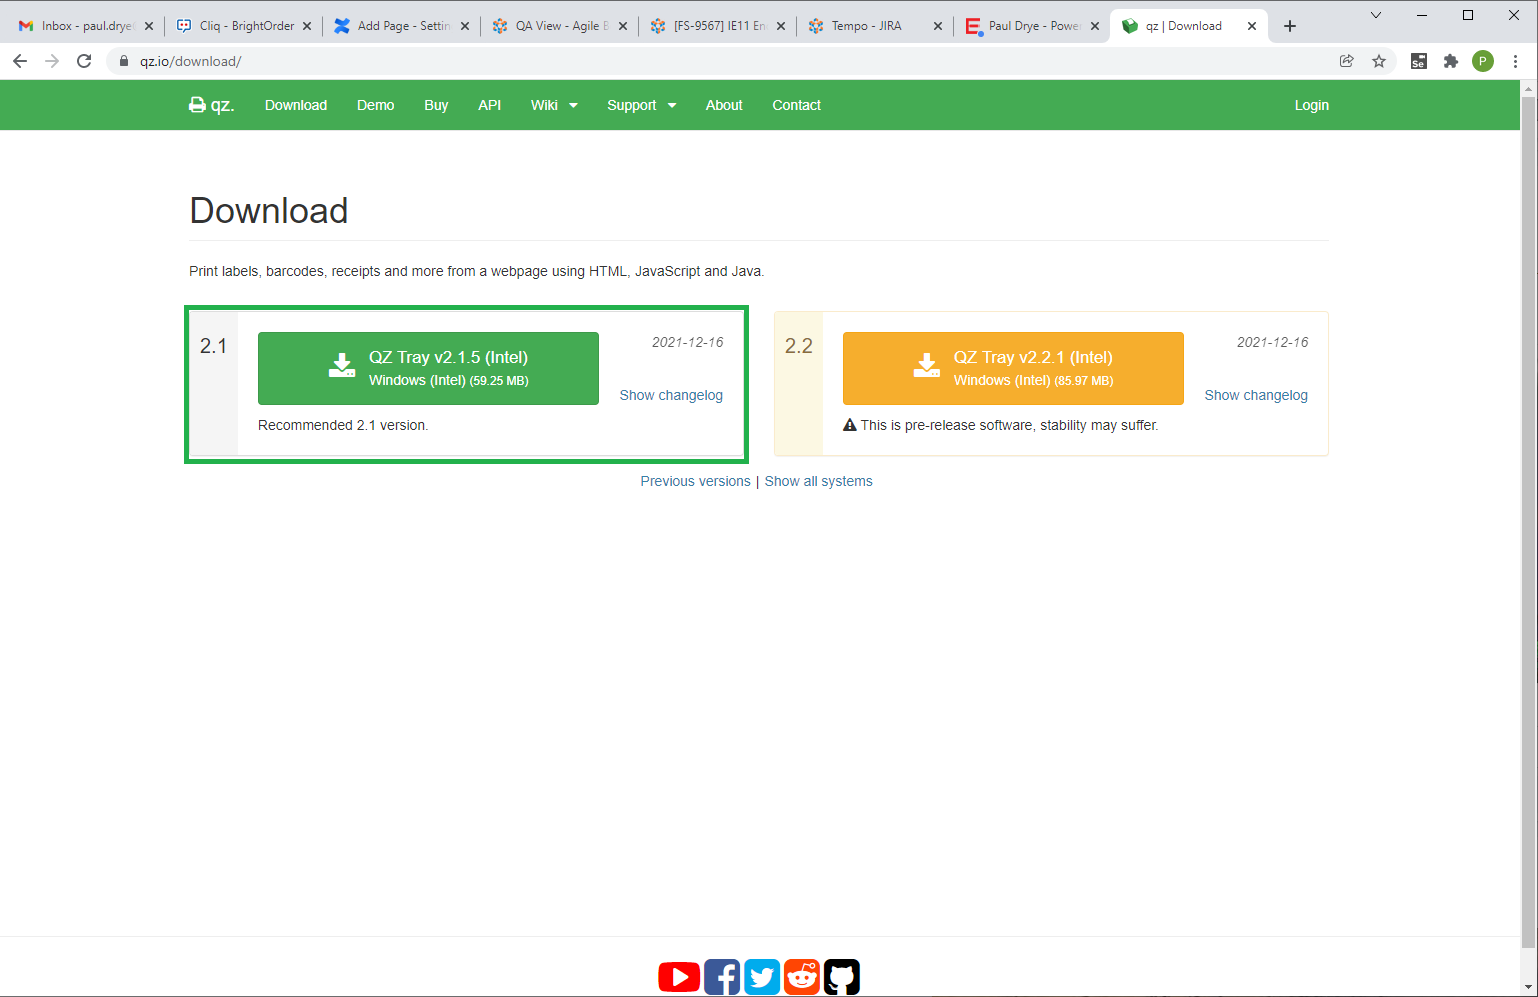Open the GitHub social icon in footer
Image resolution: width=1538 pixels, height=997 pixels.
point(842,977)
